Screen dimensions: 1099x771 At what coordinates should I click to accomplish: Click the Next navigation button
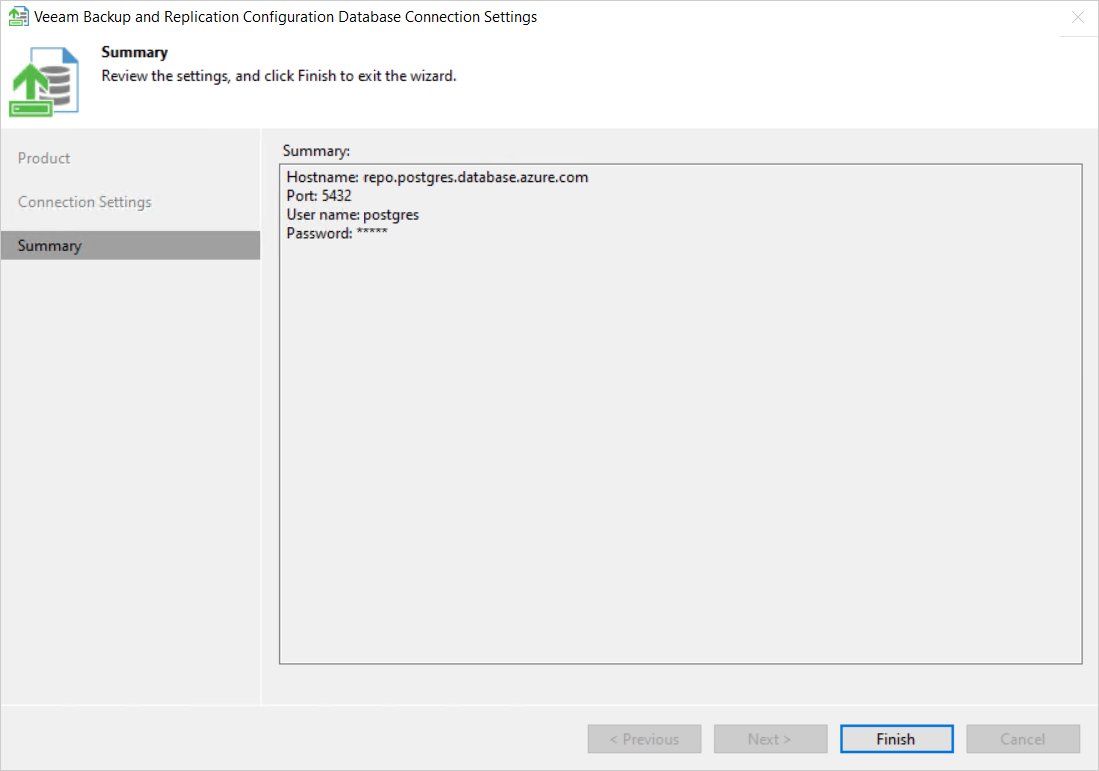(770, 738)
